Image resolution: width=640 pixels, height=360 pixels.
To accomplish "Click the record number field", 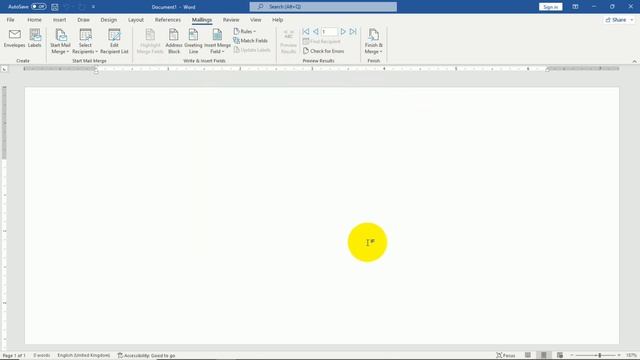I will click(329, 31).
